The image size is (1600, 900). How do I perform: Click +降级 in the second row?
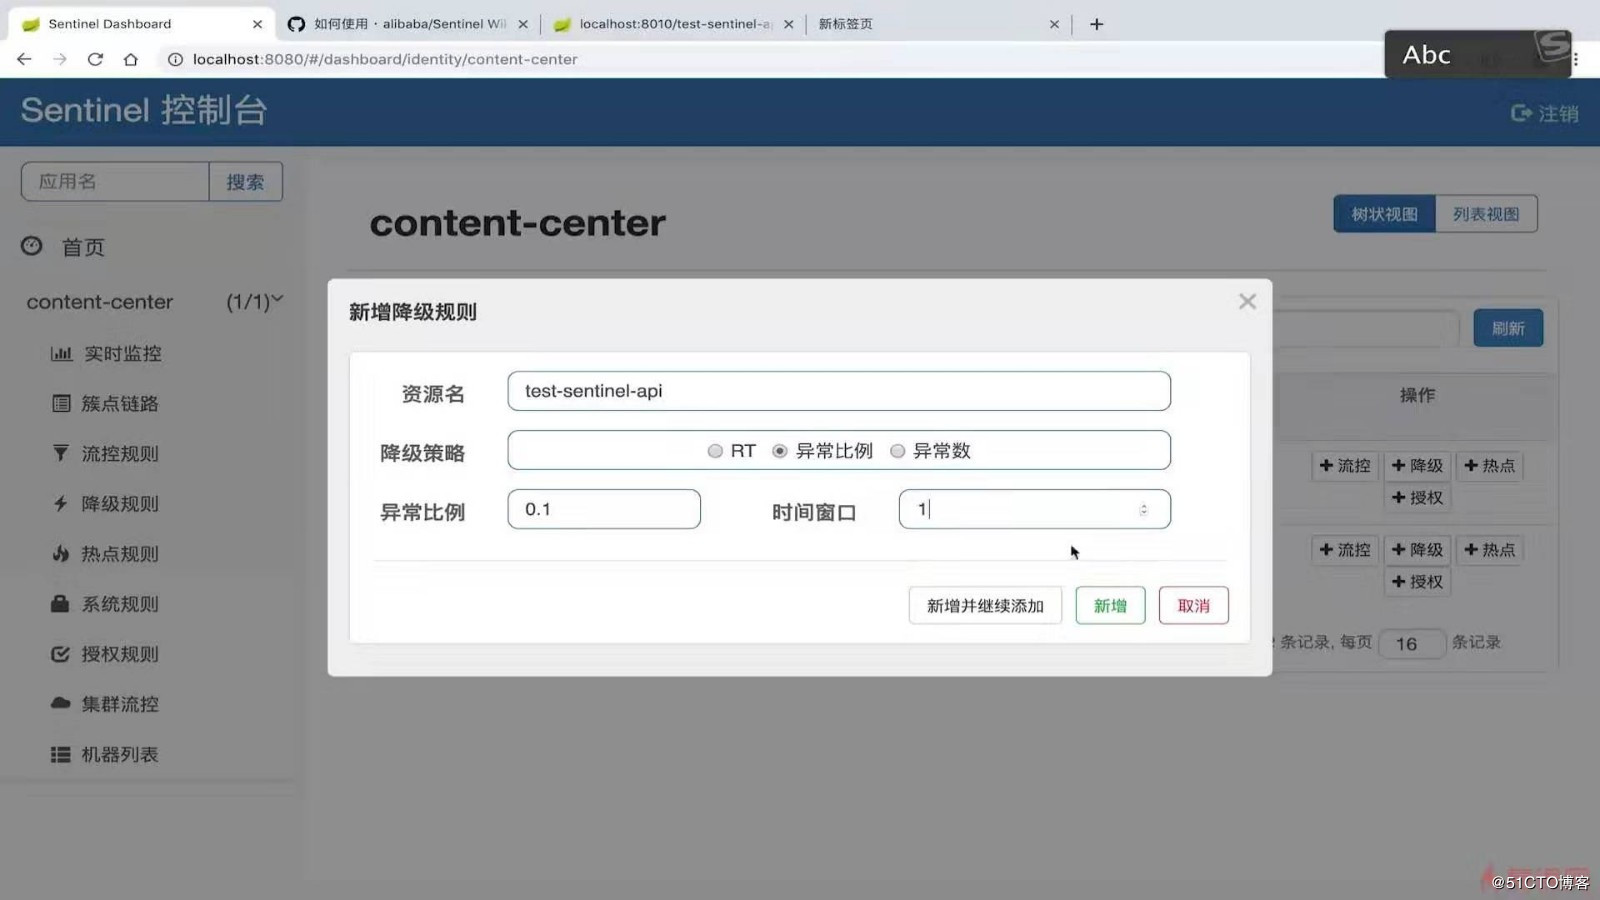click(1417, 550)
